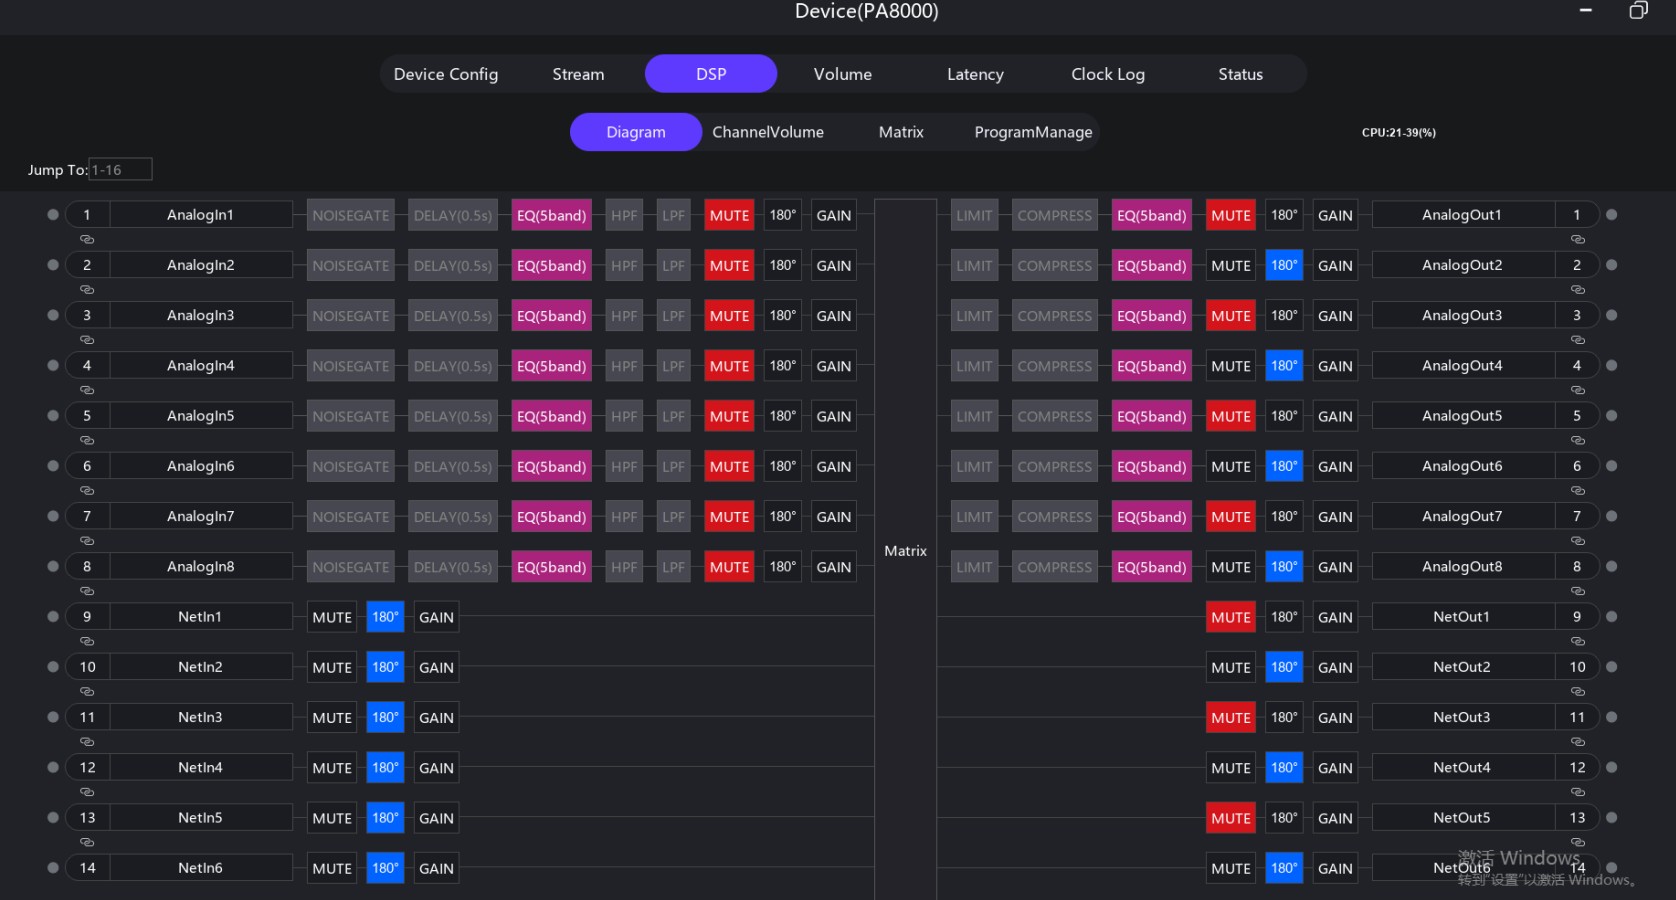Disable 180° phase invert on AnalogOut2

coord(1284,266)
